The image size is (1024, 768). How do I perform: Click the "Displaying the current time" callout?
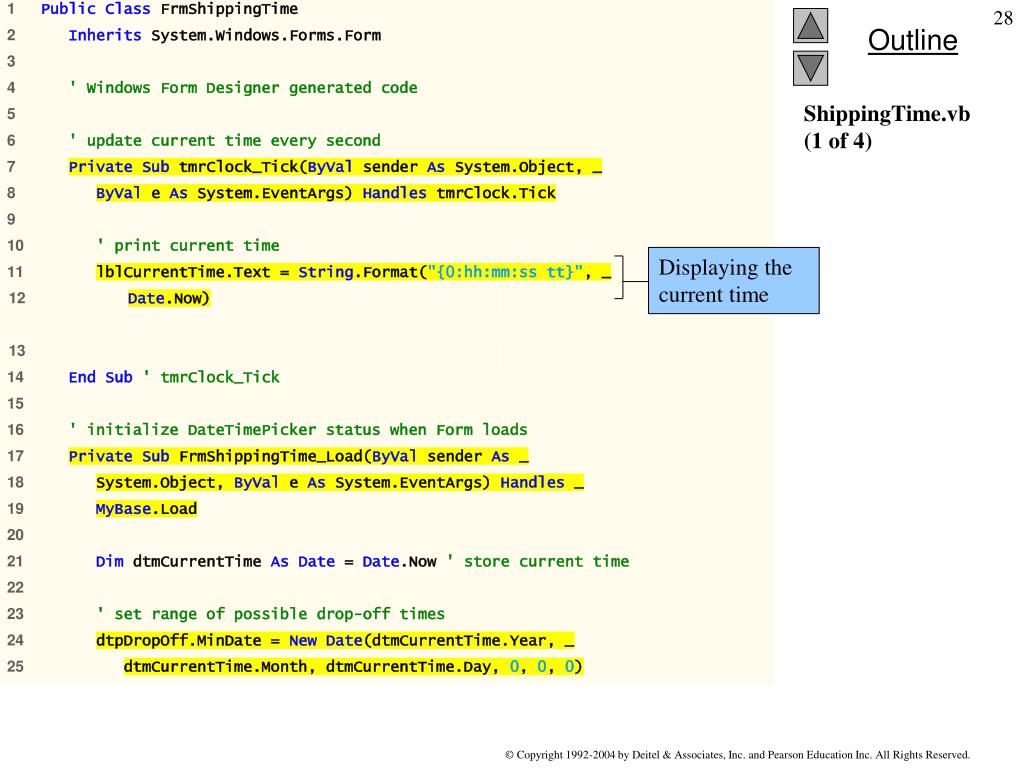pyautogui.click(x=733, y=280)
